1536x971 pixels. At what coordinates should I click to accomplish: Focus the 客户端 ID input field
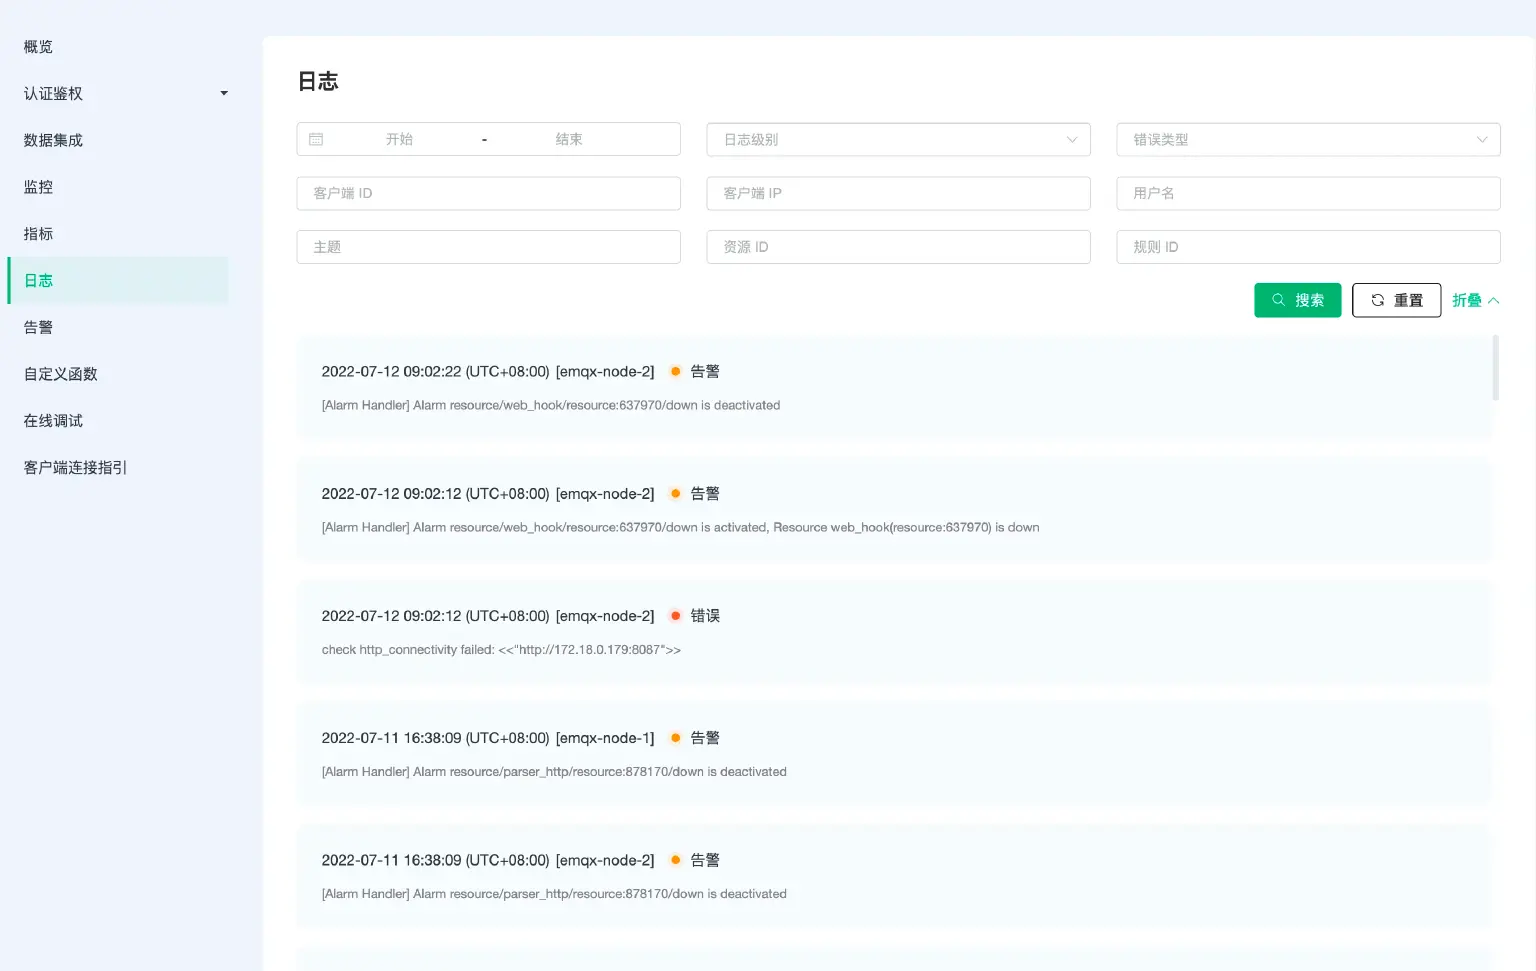click(488, 193)
